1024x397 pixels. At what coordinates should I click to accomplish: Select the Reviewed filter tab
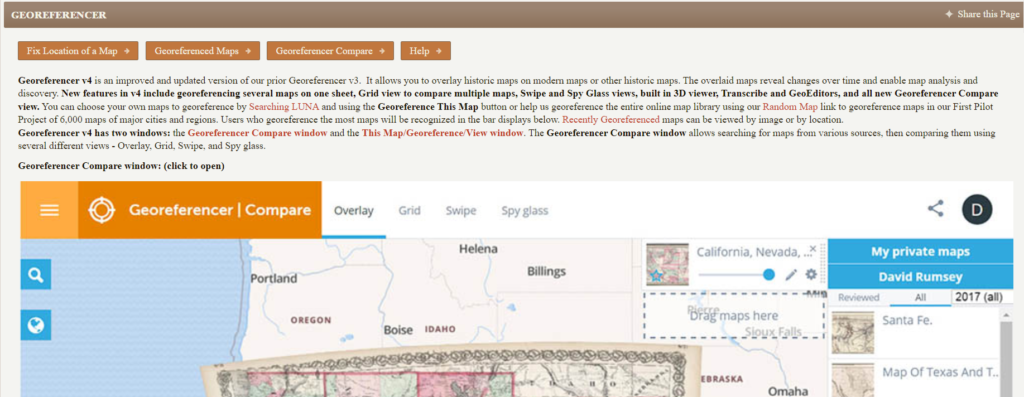pyautogui.click(x=859, y=298)
